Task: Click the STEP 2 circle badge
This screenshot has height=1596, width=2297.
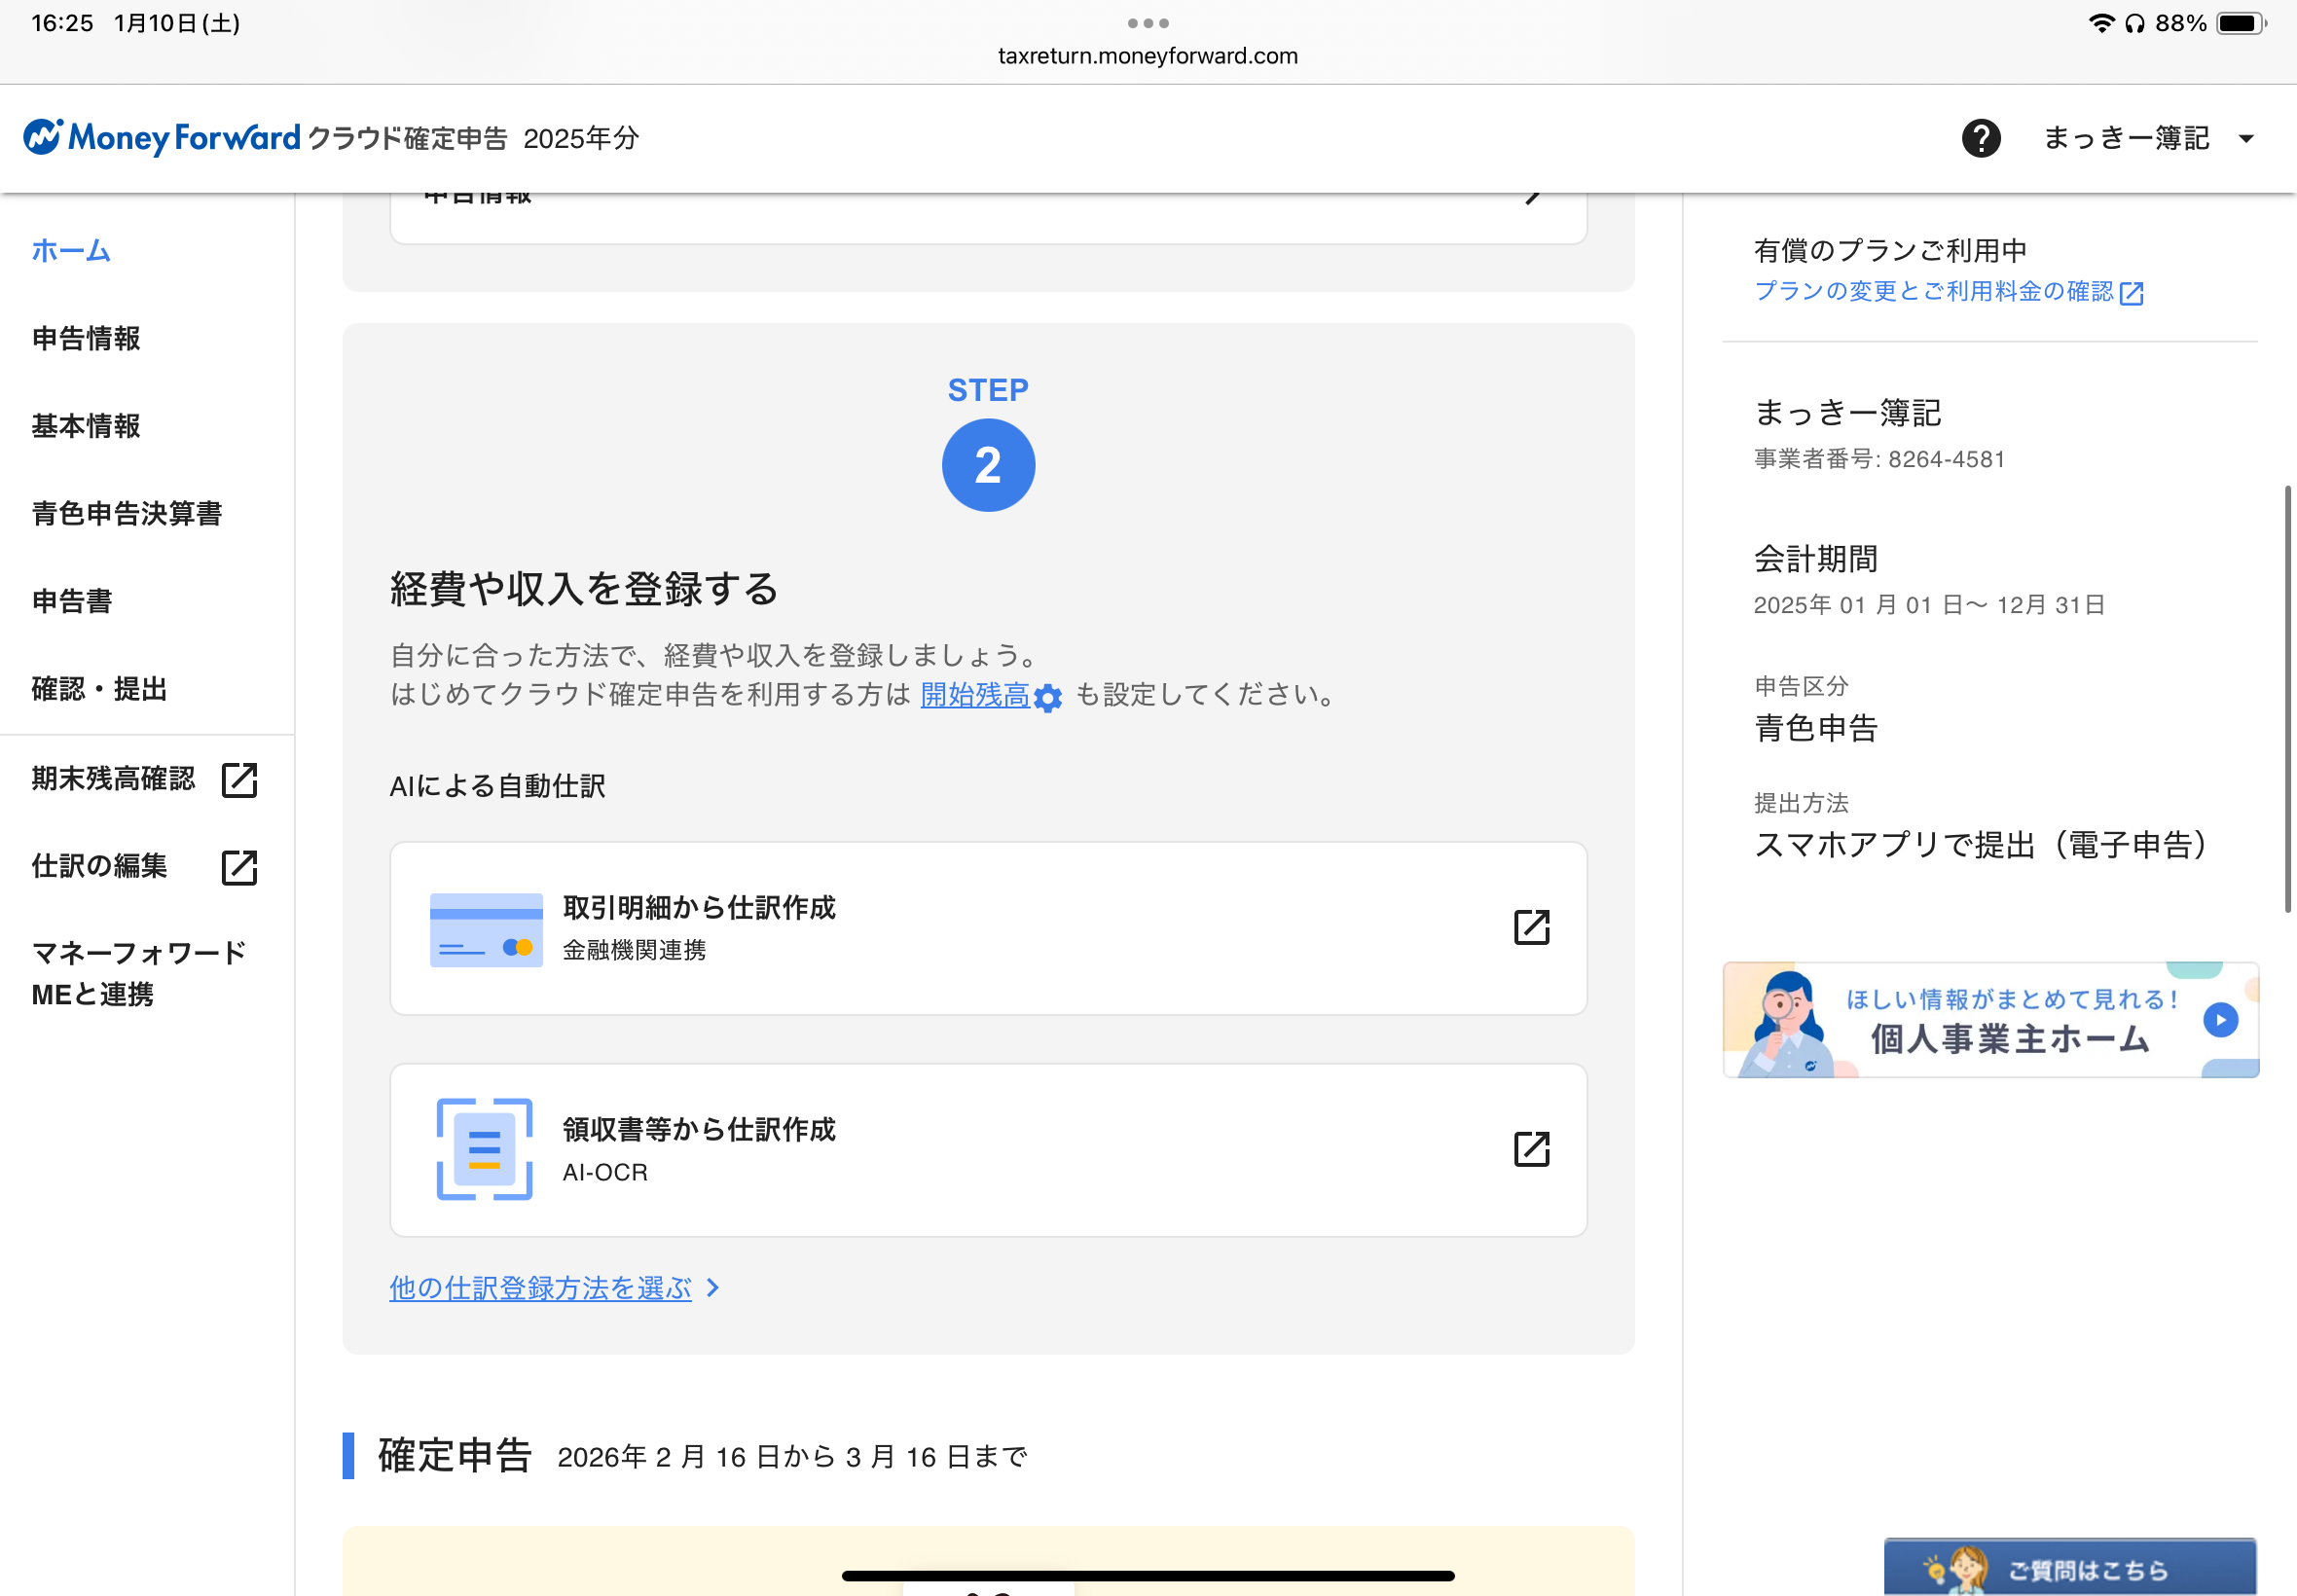Action: [x=988, y=465]
